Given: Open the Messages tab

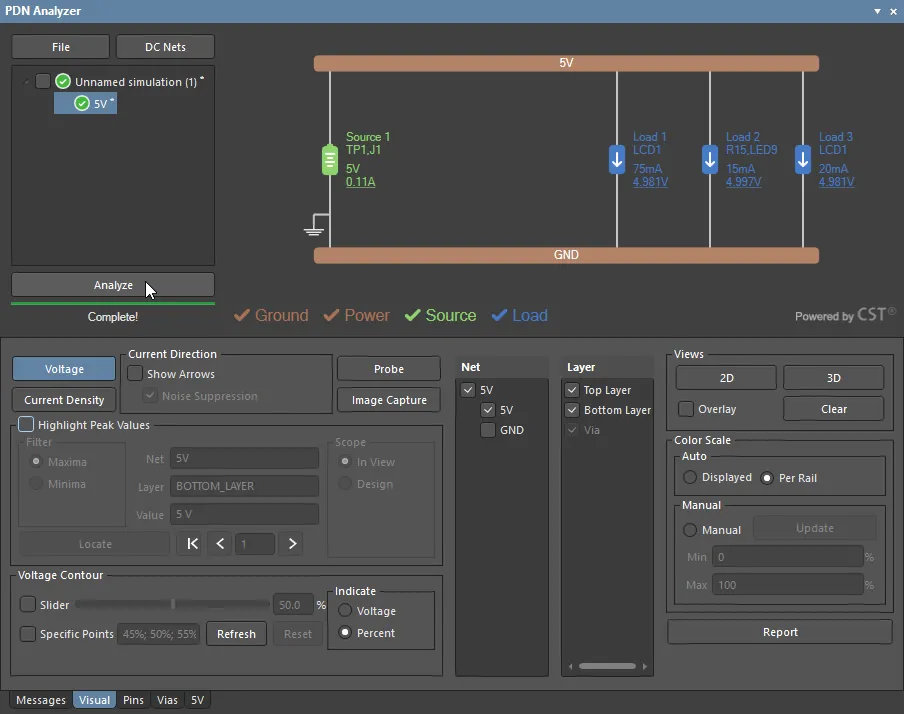Looking at the screenshot, I should 41,700.
